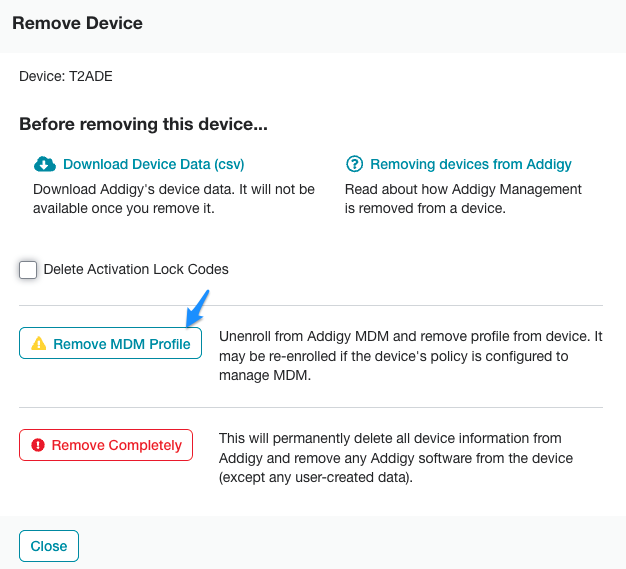Click the question mark help icon
The width and height of the screenshot is (626, 569).
coord(354,164)
